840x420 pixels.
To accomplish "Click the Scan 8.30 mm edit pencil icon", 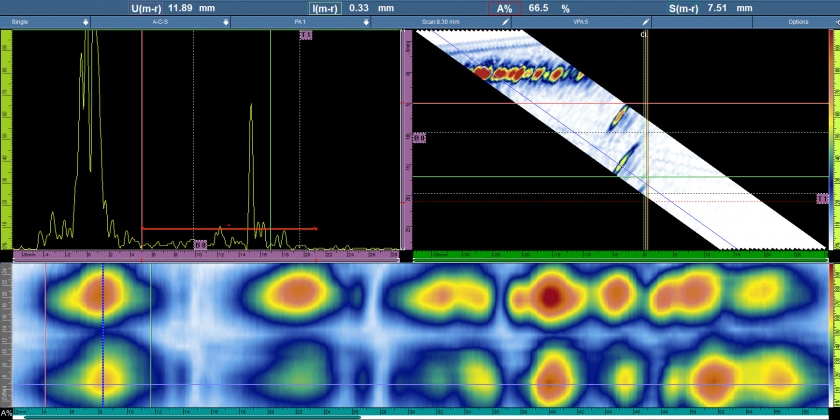I will pyautogui.click(x=505, y=21).
